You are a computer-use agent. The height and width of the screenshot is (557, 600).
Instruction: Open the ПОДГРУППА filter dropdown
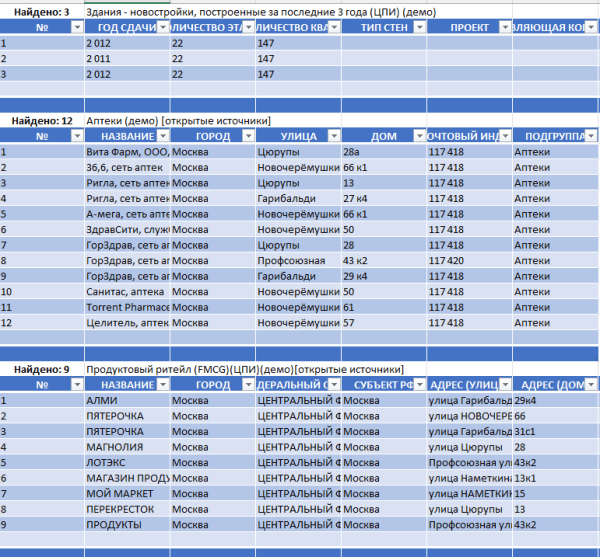(589, 136)
